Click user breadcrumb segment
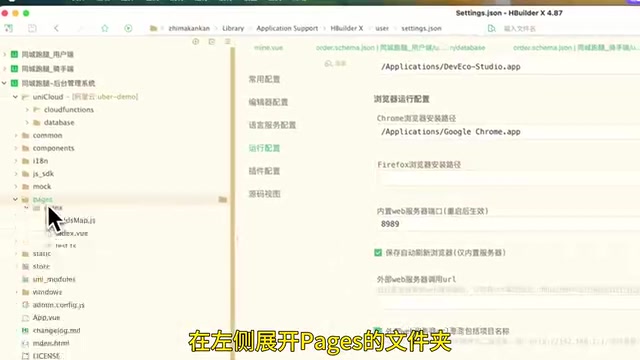 pos(382,28)
